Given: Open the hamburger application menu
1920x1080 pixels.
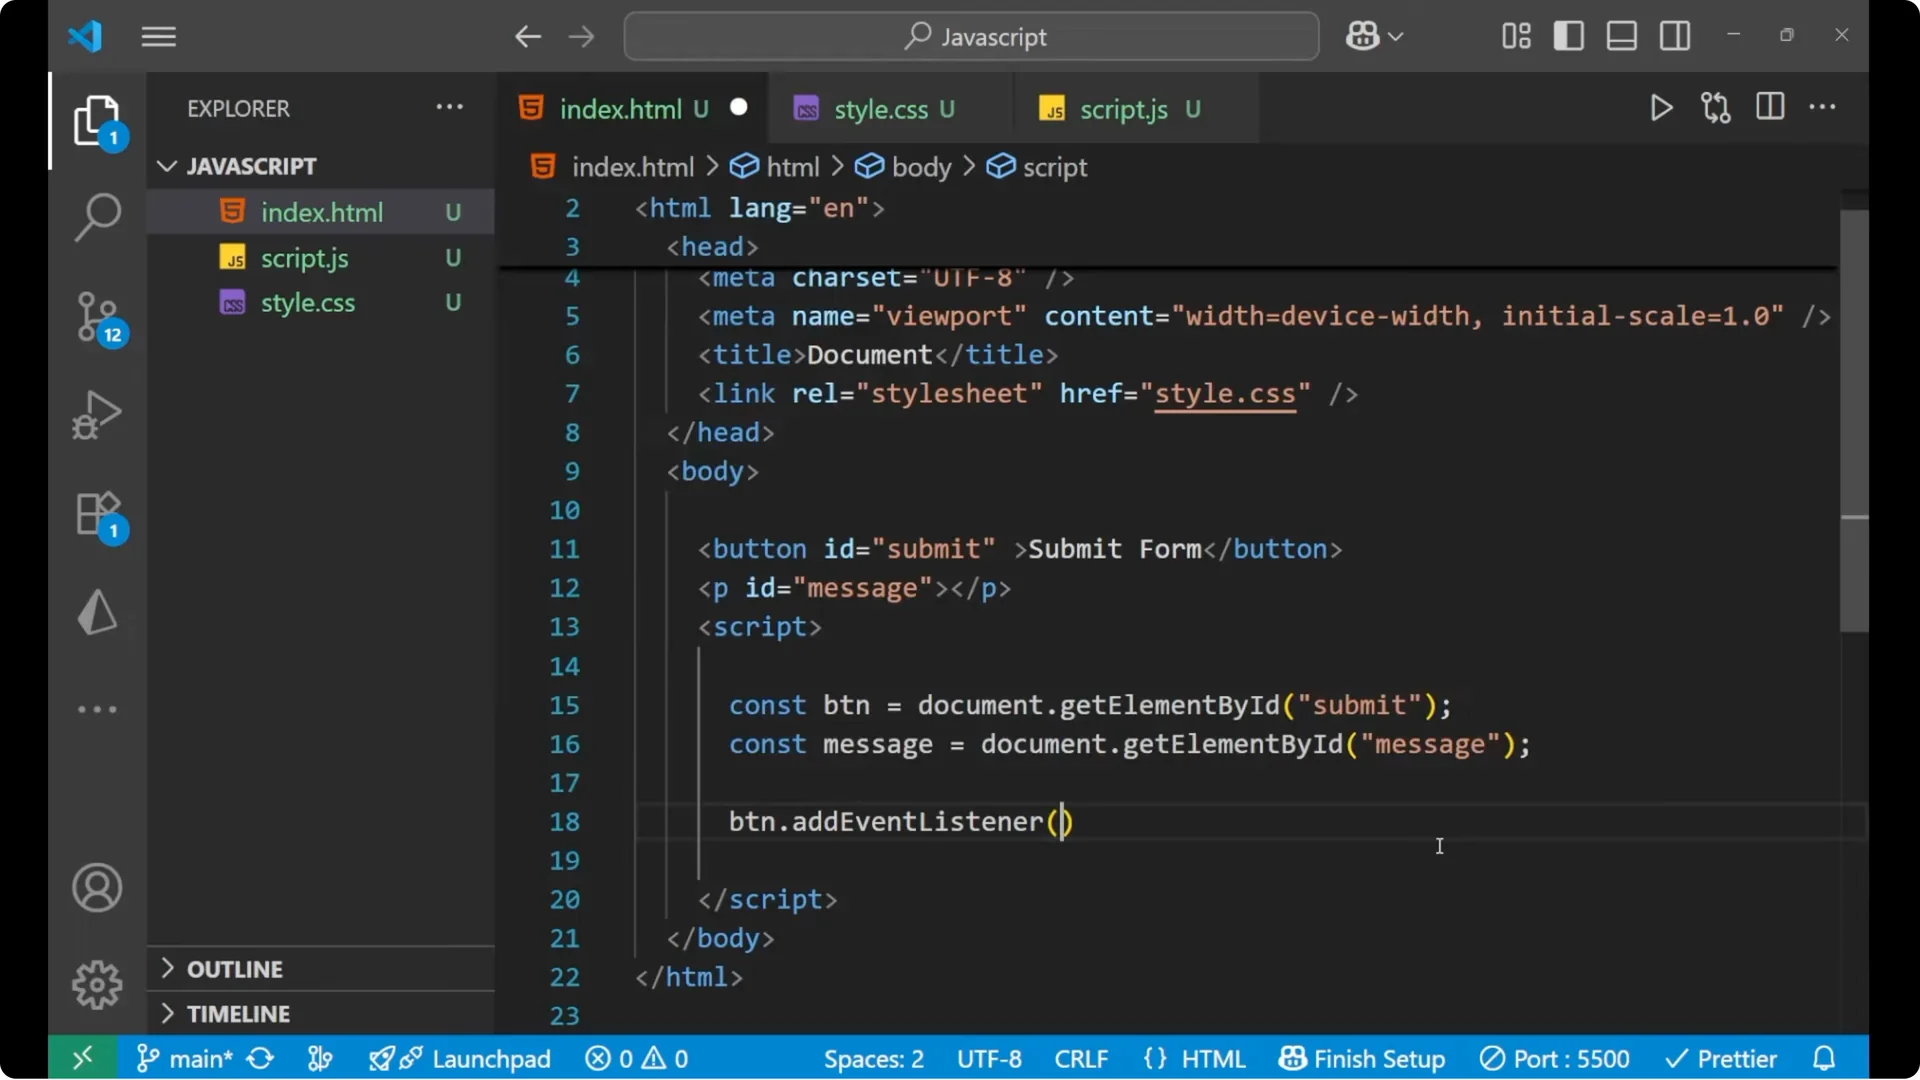Looking at the screenshot, I should [x=158, y=36].
